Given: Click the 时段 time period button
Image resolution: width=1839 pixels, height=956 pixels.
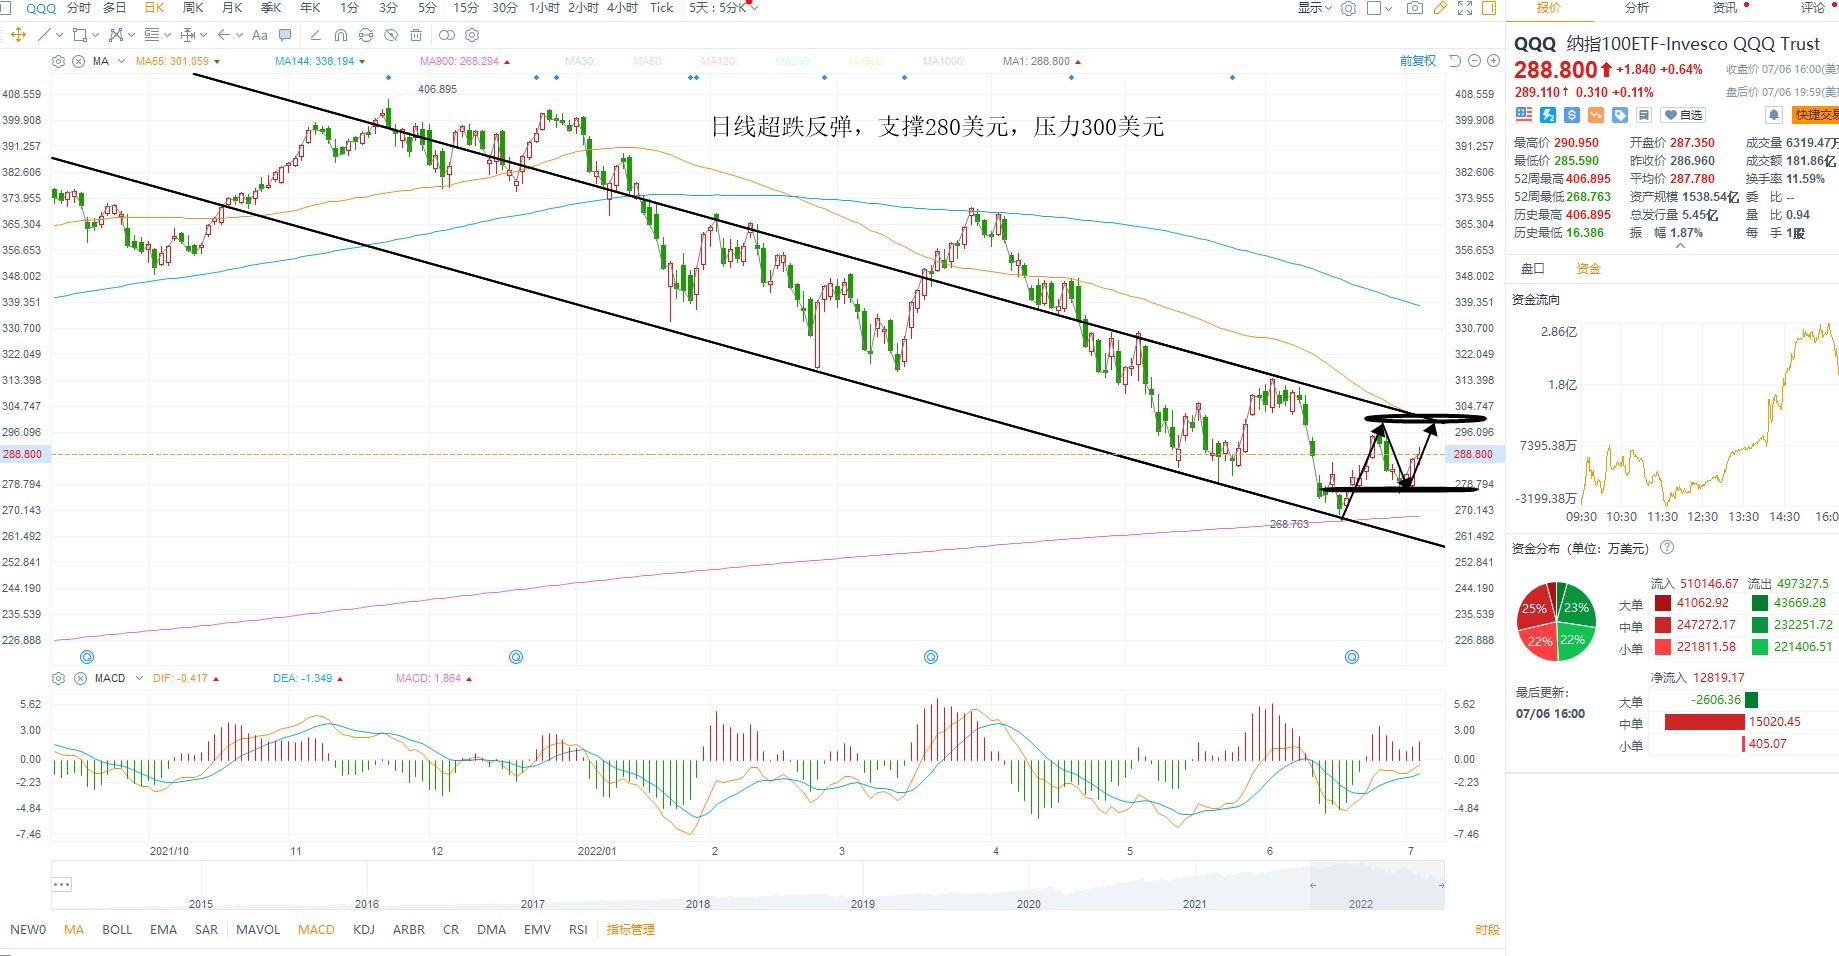Looking at the screenshot, I should pyautogui.click(x=1487, y=930).
